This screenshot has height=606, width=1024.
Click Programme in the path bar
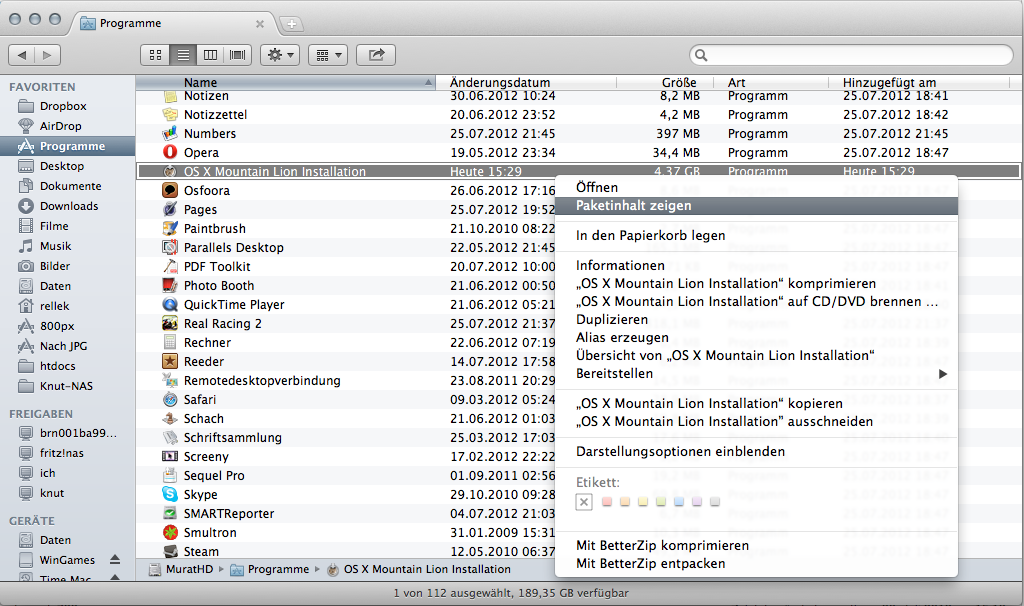pyautogui.click(x=270, y=569)
